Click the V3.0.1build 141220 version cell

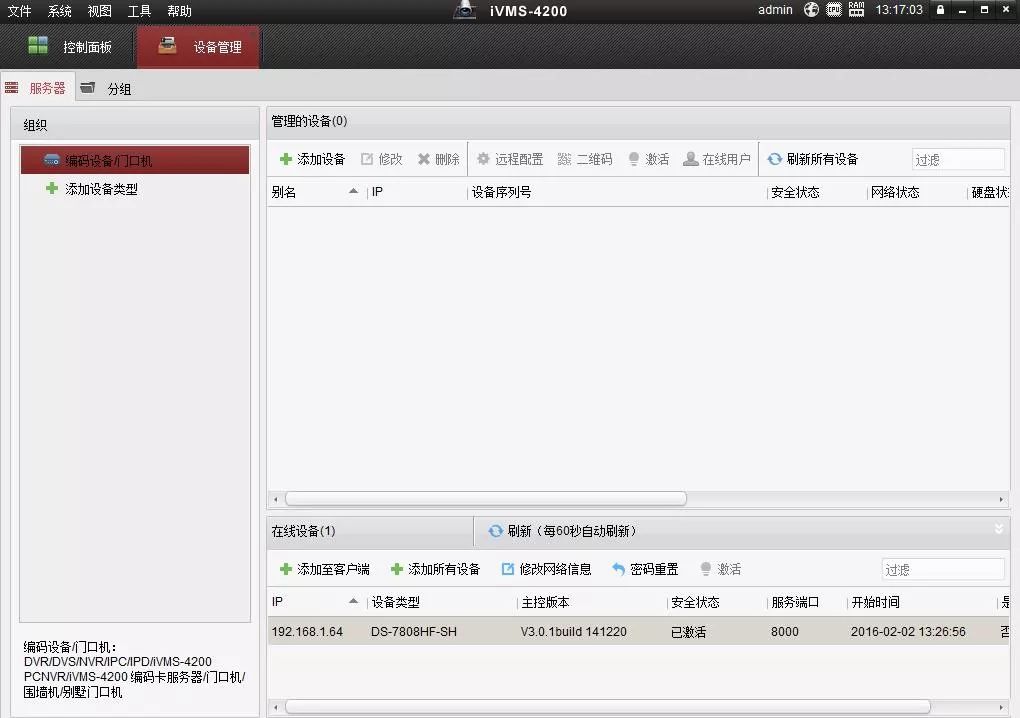tap(574, 632)
